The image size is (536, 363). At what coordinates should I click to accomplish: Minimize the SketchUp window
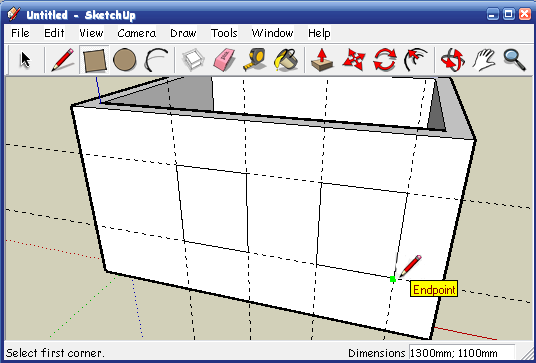click(x=493, y=14)
